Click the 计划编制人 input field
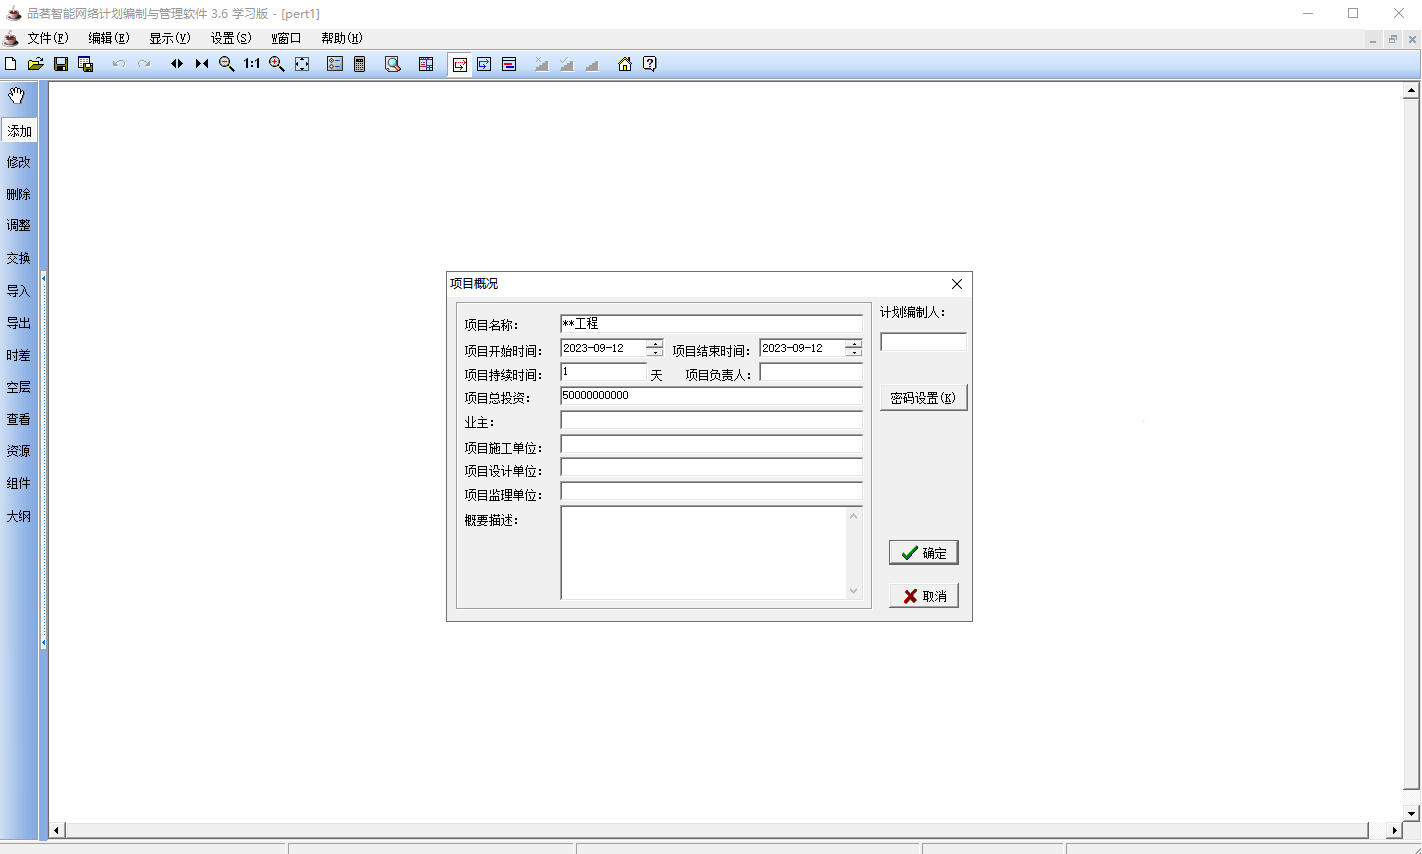The height and width of the screenshot is (854, 1422). click(923, 342)
